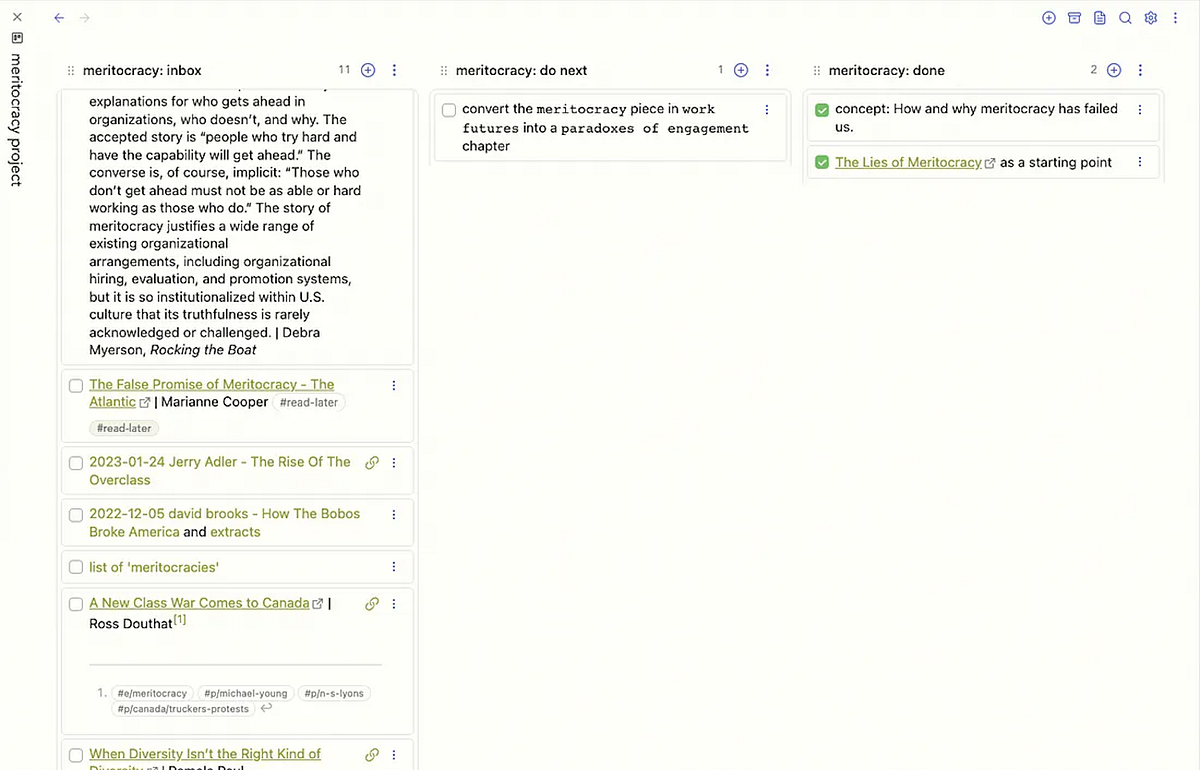Check the david brooks Bobos card

[76, 515]
